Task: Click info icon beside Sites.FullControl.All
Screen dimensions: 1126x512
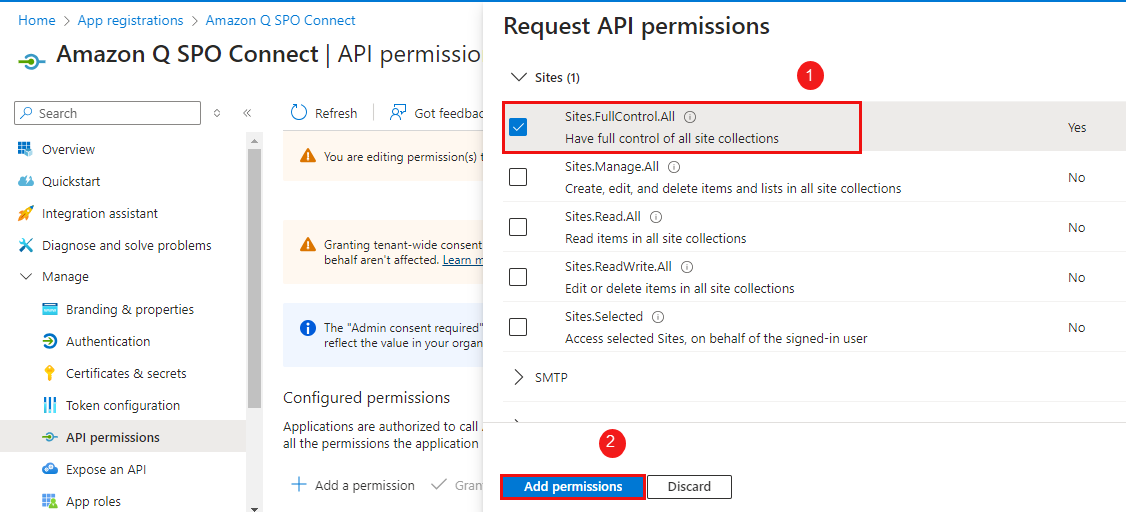Action: pyautogui.click(x=690, y=117)
